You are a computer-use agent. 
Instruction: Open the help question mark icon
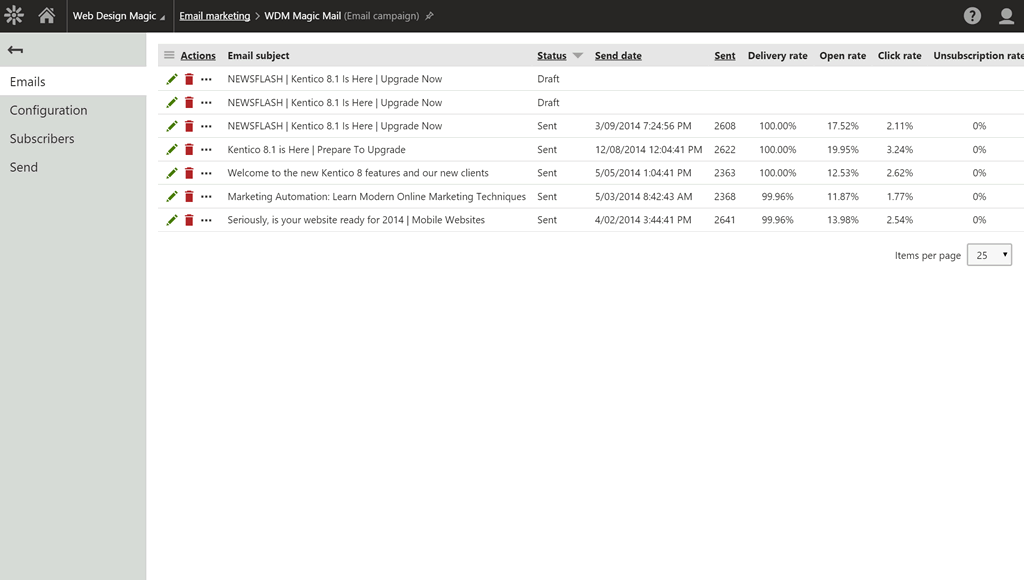click(x=972, y=16)
